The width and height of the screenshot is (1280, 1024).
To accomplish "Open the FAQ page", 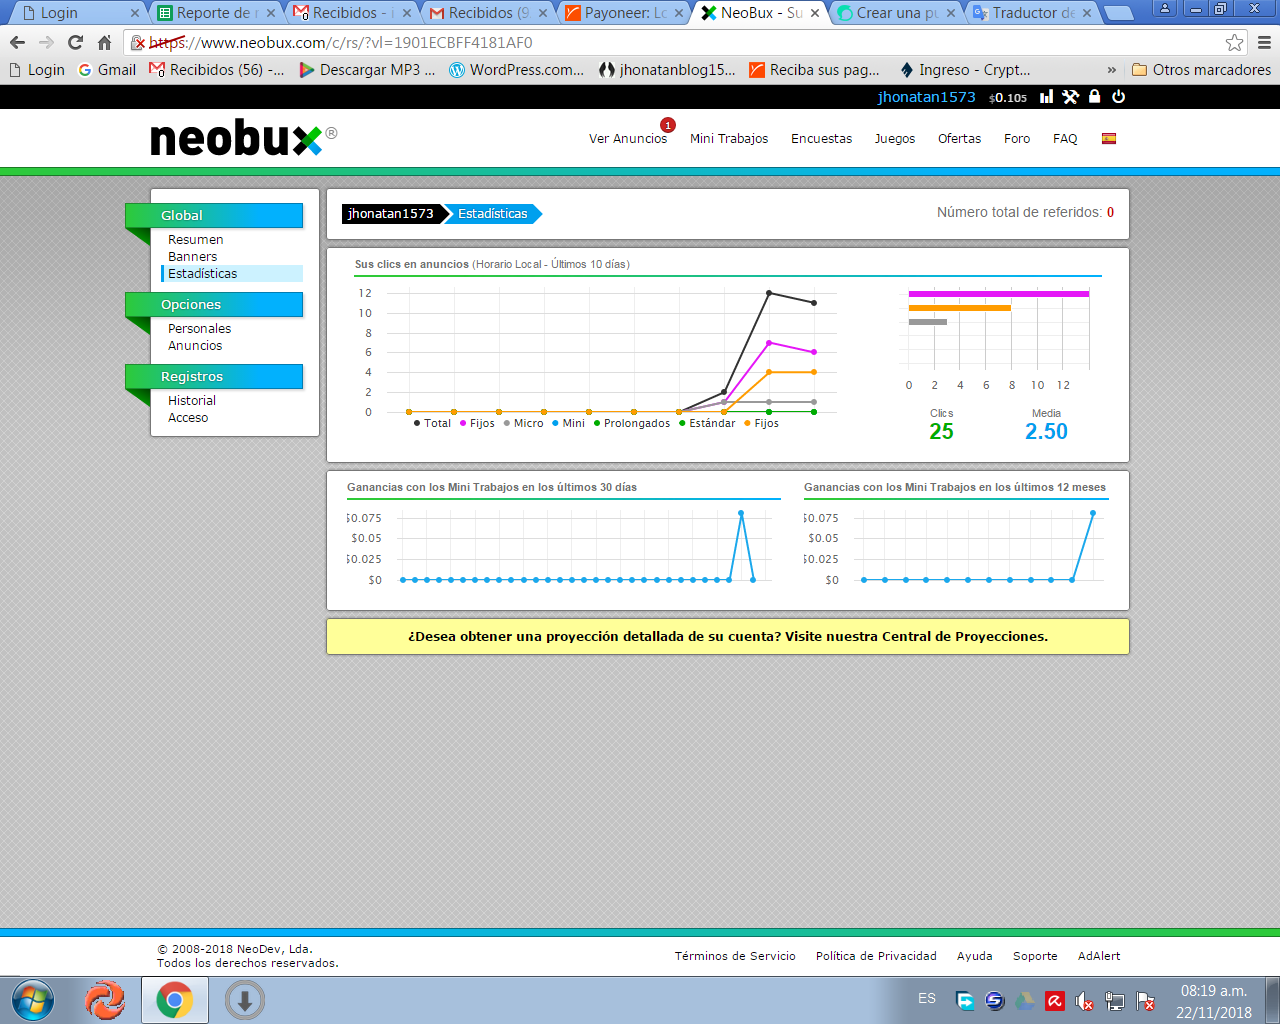I will pos(1065,139).
